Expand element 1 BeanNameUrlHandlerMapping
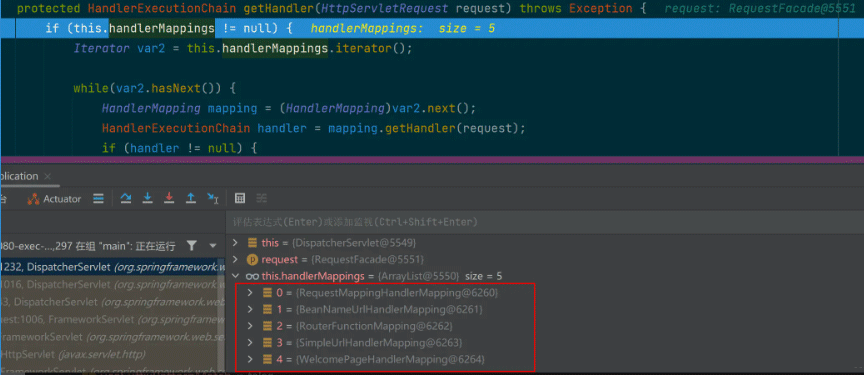Image resolution: width=864 pixels, height=375 pixels. (x=251, y=309)
